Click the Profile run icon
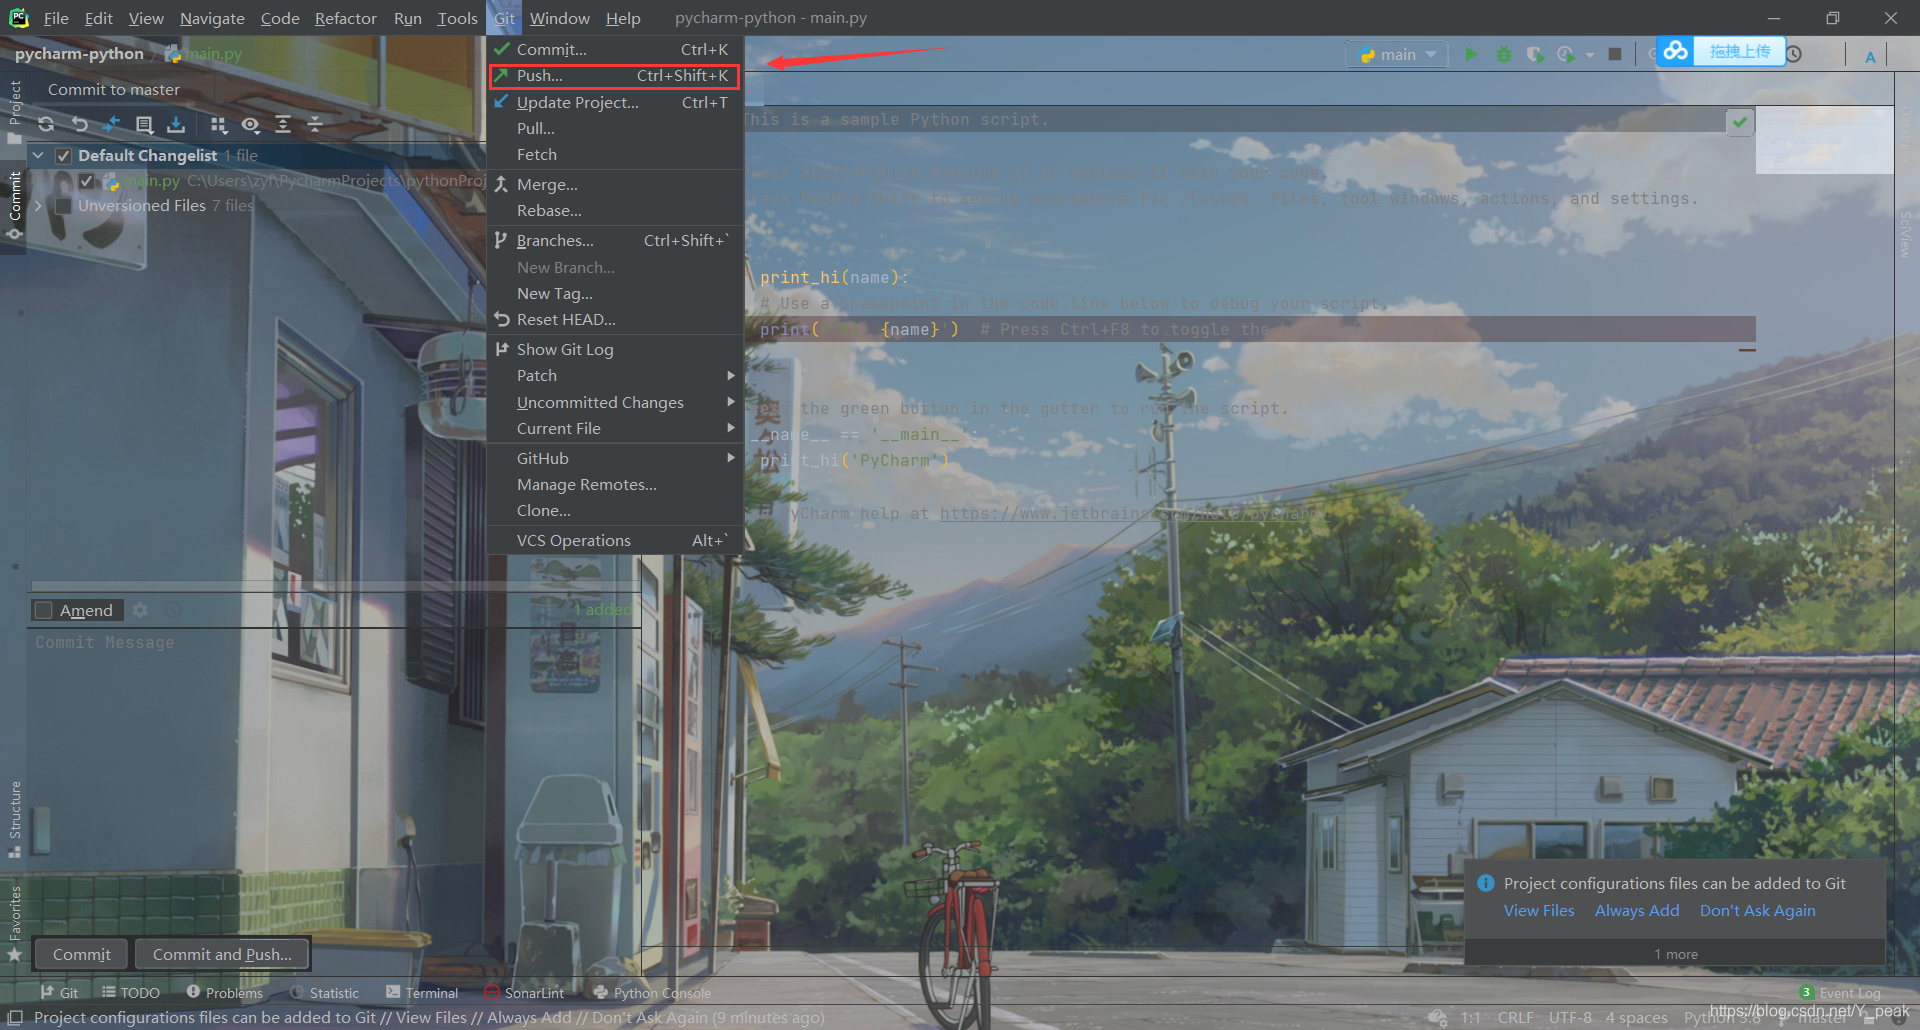Image resolution: width=1920 pixels, height=1030 pixels. 1566,54
